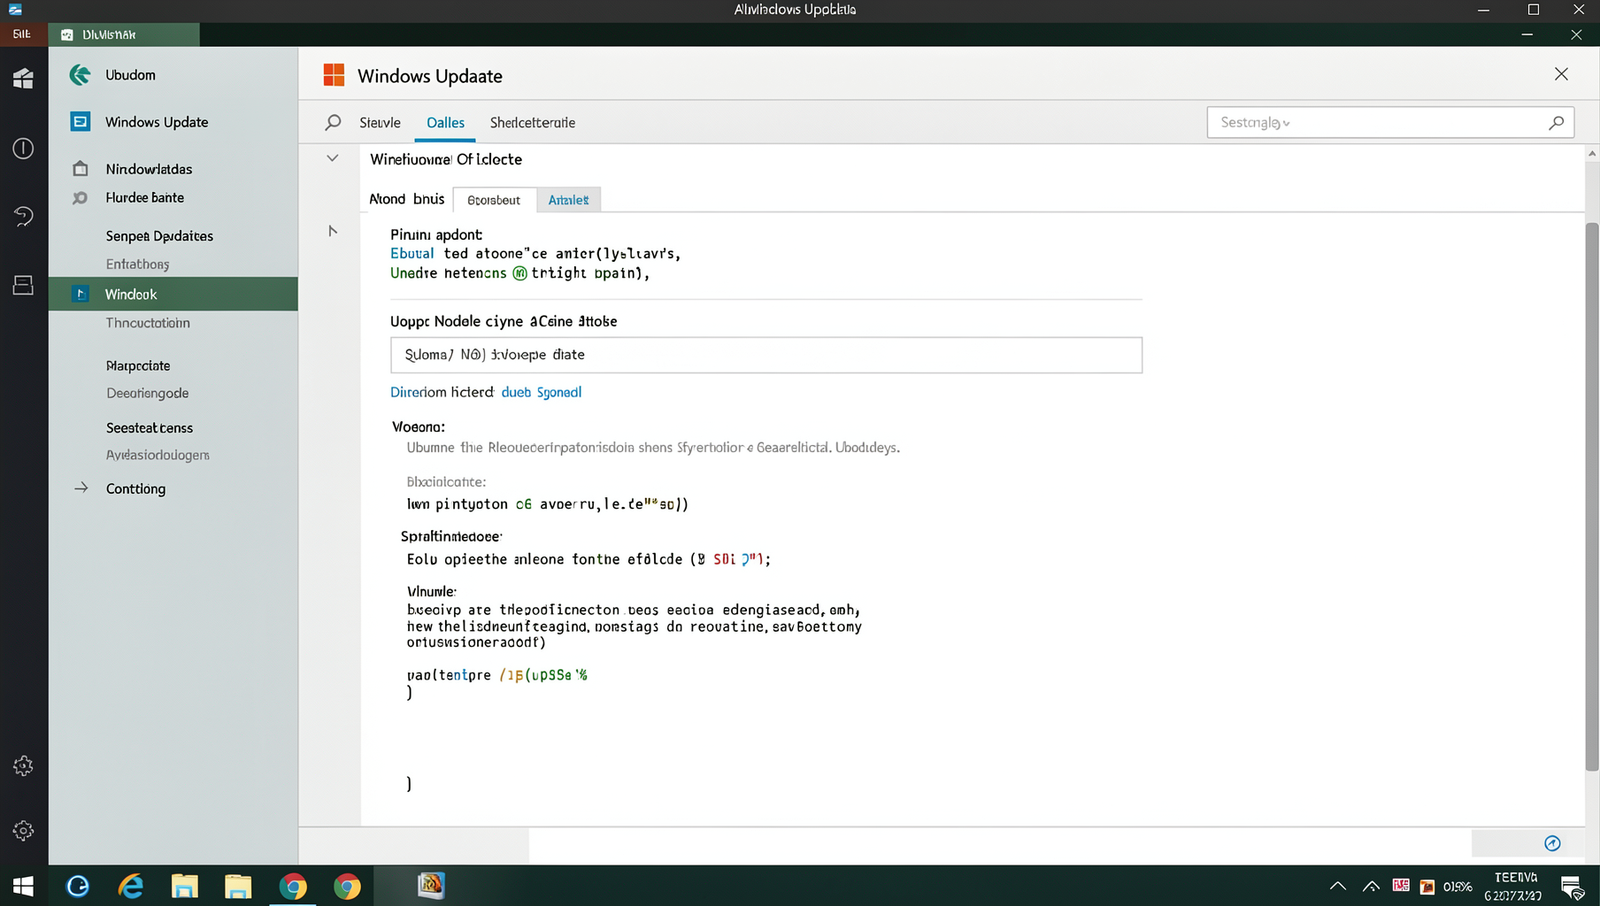Open the Gtorsbeut sub-tab
1600x906 pixels.
point(494,200)
